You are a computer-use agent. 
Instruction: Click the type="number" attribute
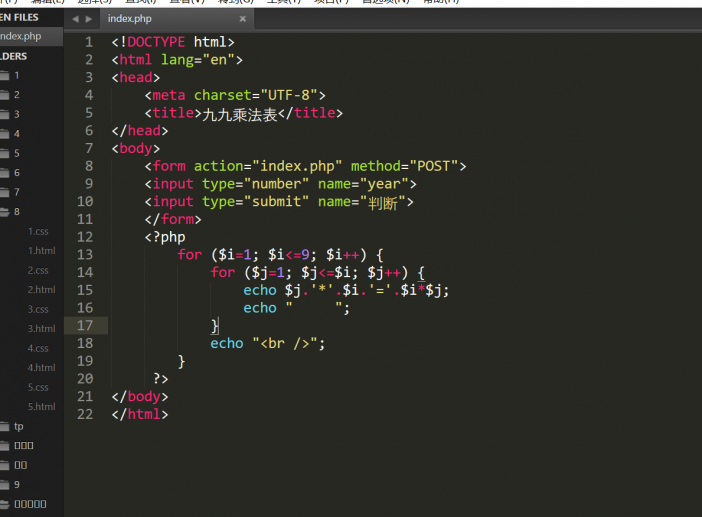click(x=255, y=184)
